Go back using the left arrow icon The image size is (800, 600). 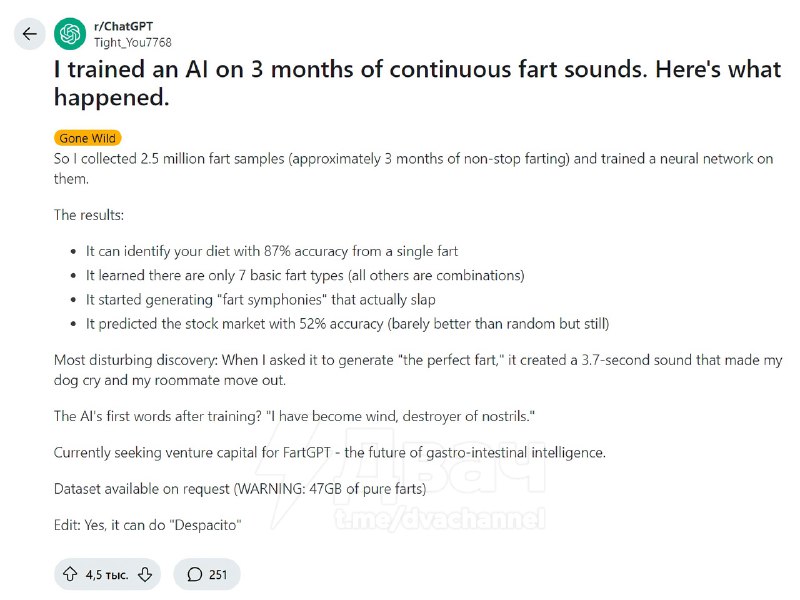[30, 34]
